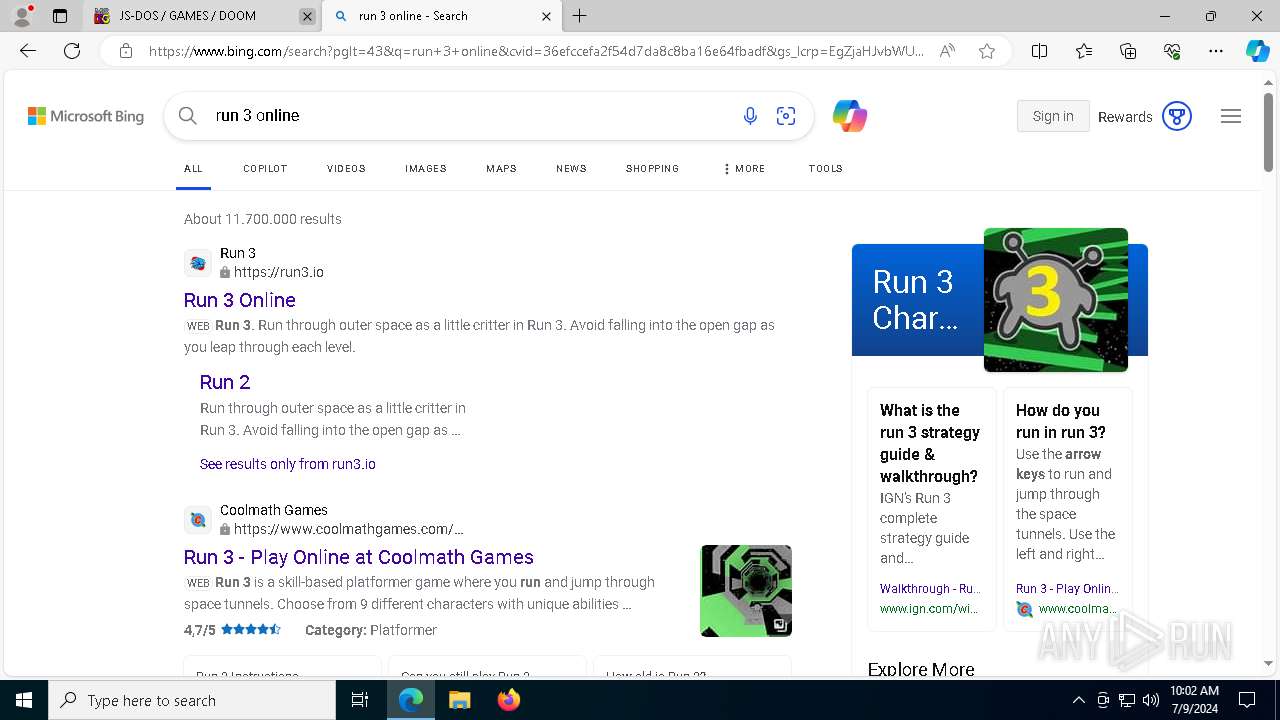This screenshot has width=1280, height=720.
Task: Switch to the COPILOT tab
Action: [265, 169]
